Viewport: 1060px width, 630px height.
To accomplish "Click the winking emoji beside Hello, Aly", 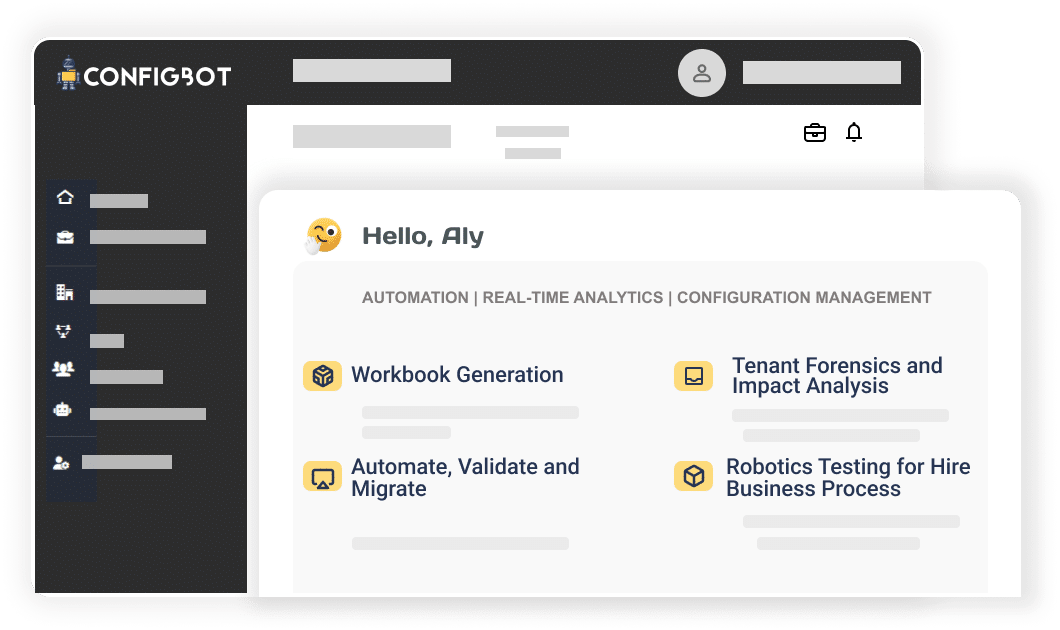I will pos(323,236).
